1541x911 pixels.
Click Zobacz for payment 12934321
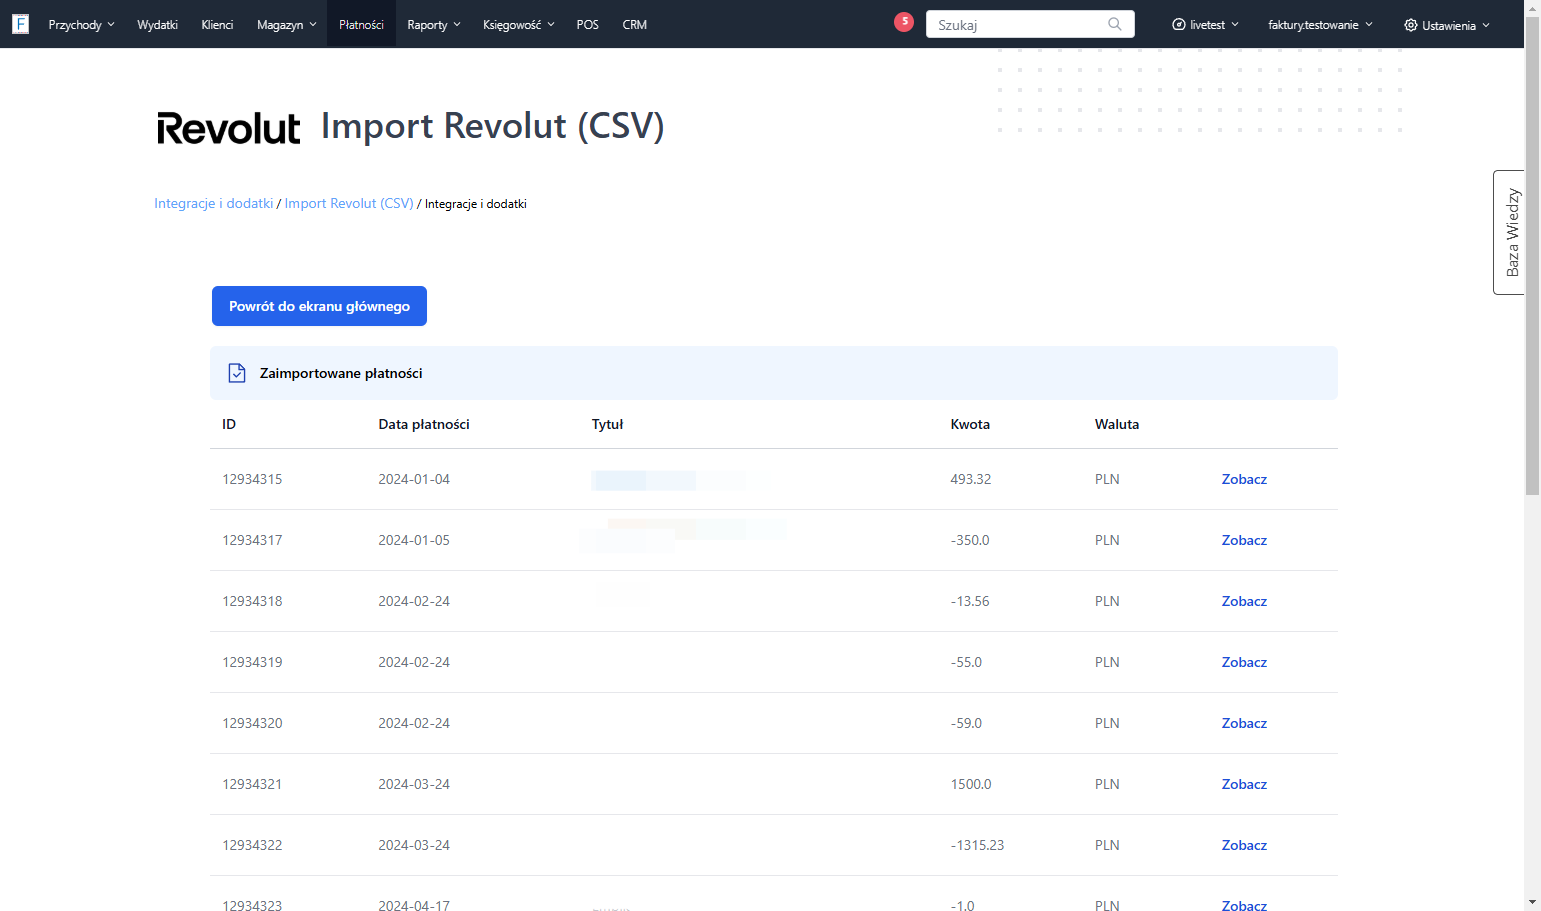pos(1244,784)
